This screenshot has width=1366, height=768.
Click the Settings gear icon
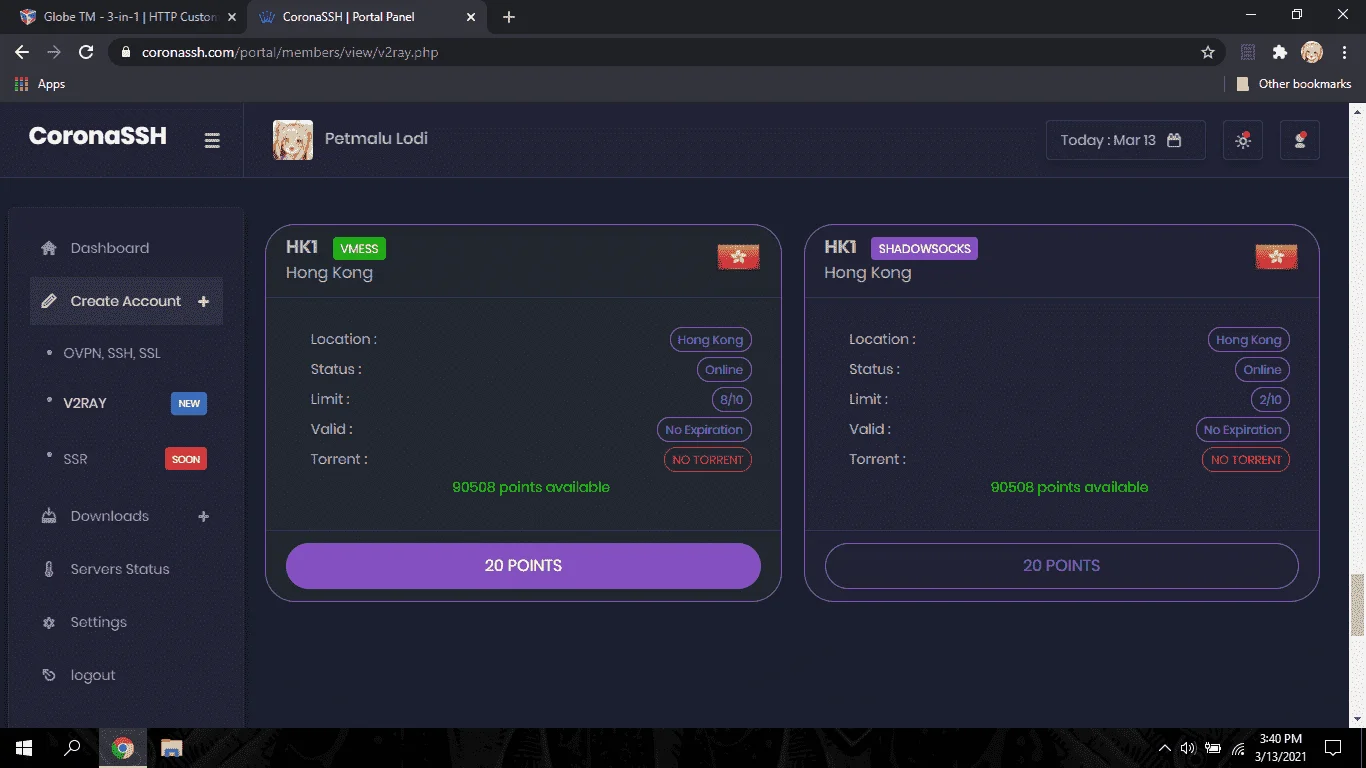(x=49, y=622)
